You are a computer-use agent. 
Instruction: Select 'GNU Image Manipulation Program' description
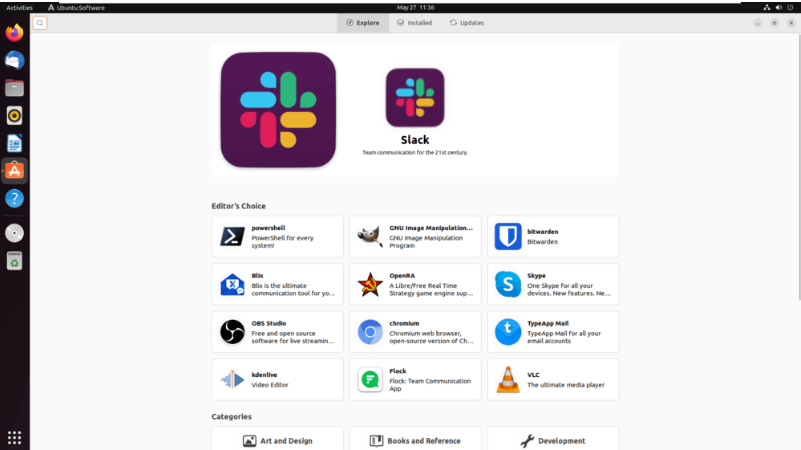click(426, 242)
